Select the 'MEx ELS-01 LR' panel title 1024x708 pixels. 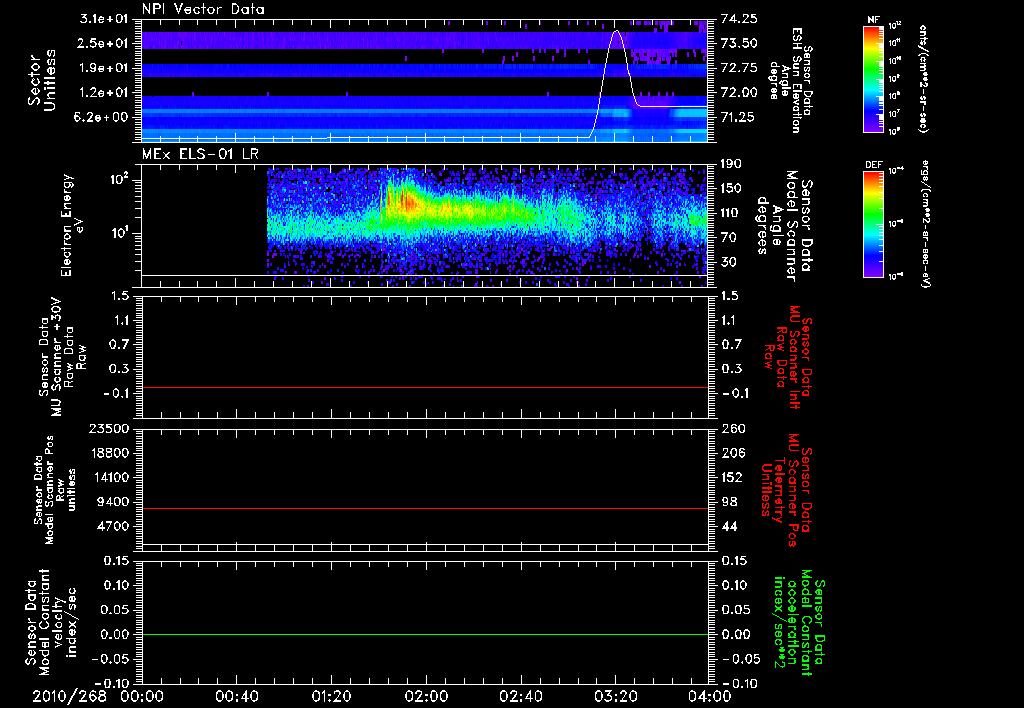click(202, 154)
